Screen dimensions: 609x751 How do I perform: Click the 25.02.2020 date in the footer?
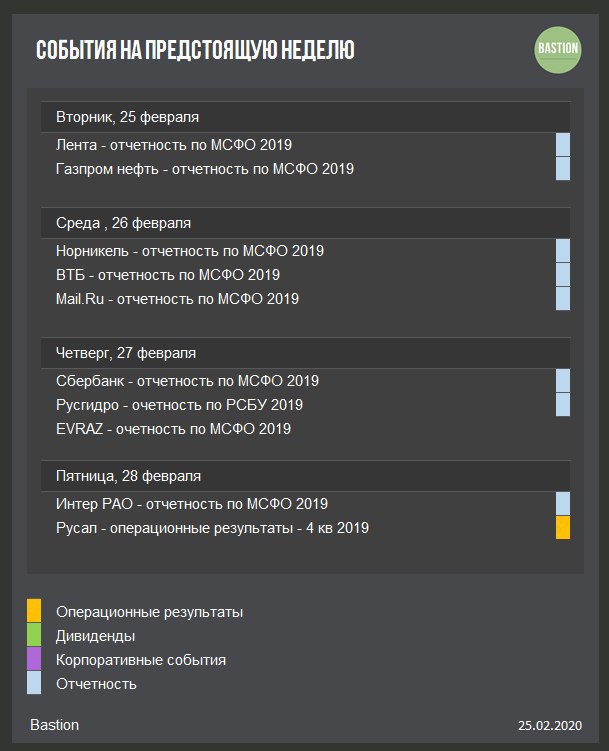tap(549, 725)
